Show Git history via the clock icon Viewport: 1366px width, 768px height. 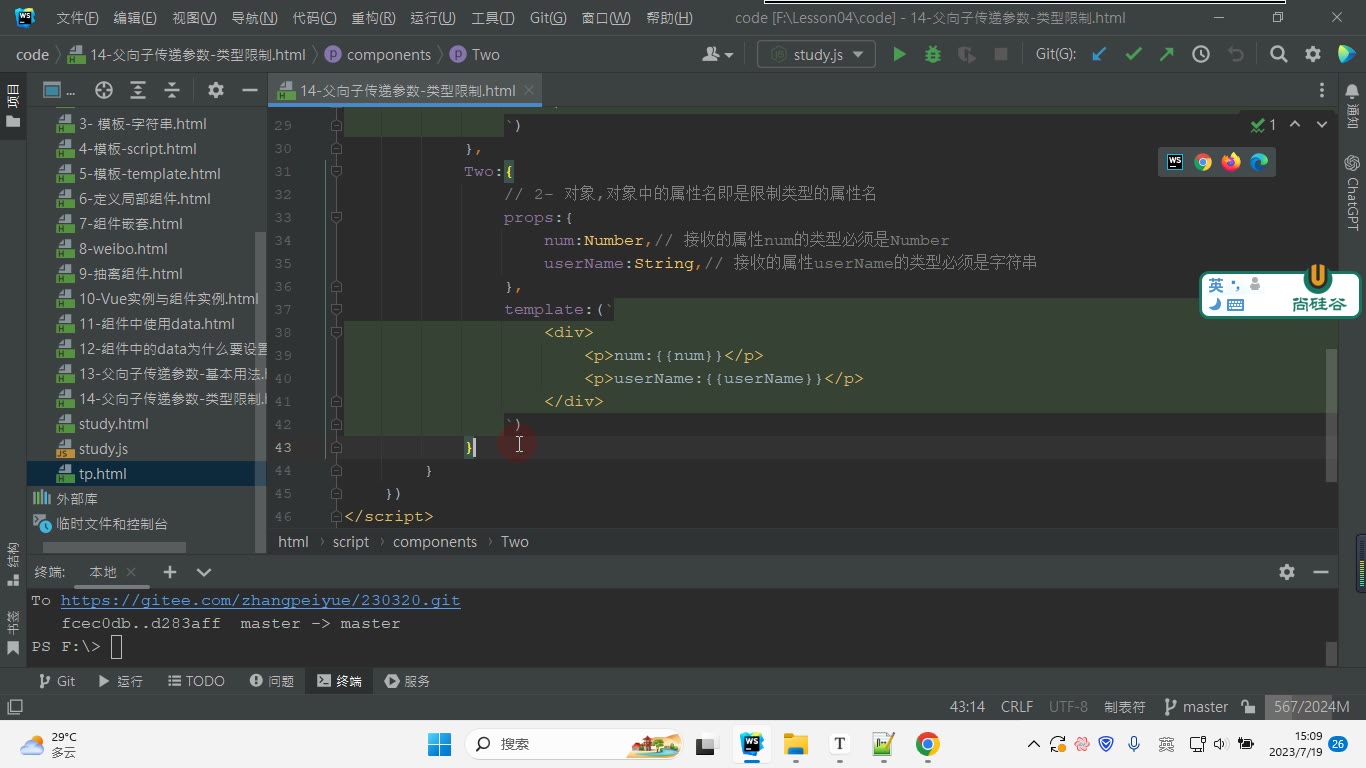[1201, 55]
